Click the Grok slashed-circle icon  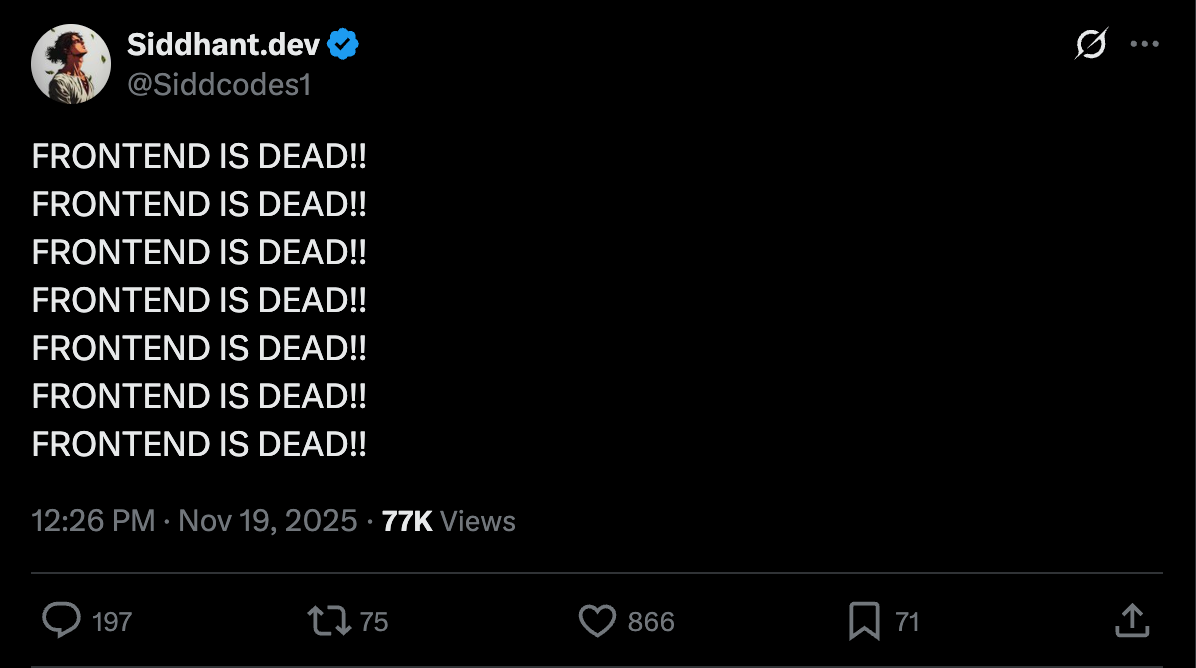point(1091,44)
